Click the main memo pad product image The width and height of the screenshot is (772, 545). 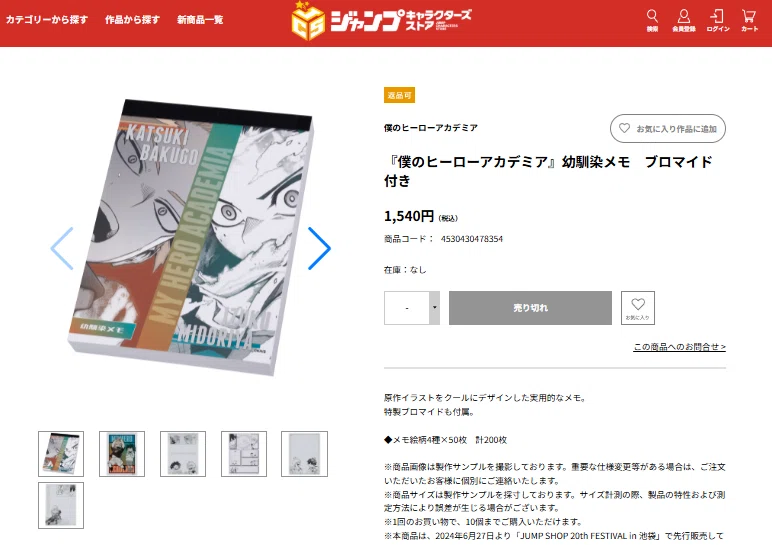coord(191,237)
